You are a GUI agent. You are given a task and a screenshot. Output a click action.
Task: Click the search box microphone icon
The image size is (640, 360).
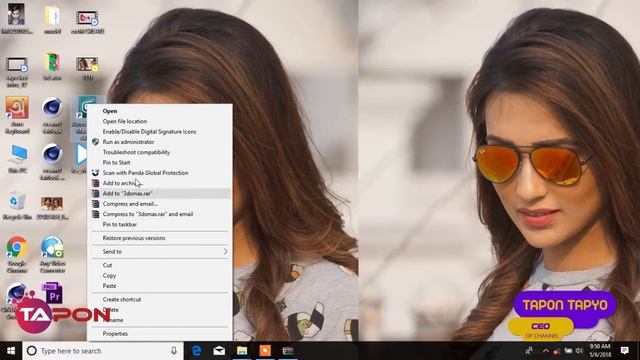pos(174,351)
